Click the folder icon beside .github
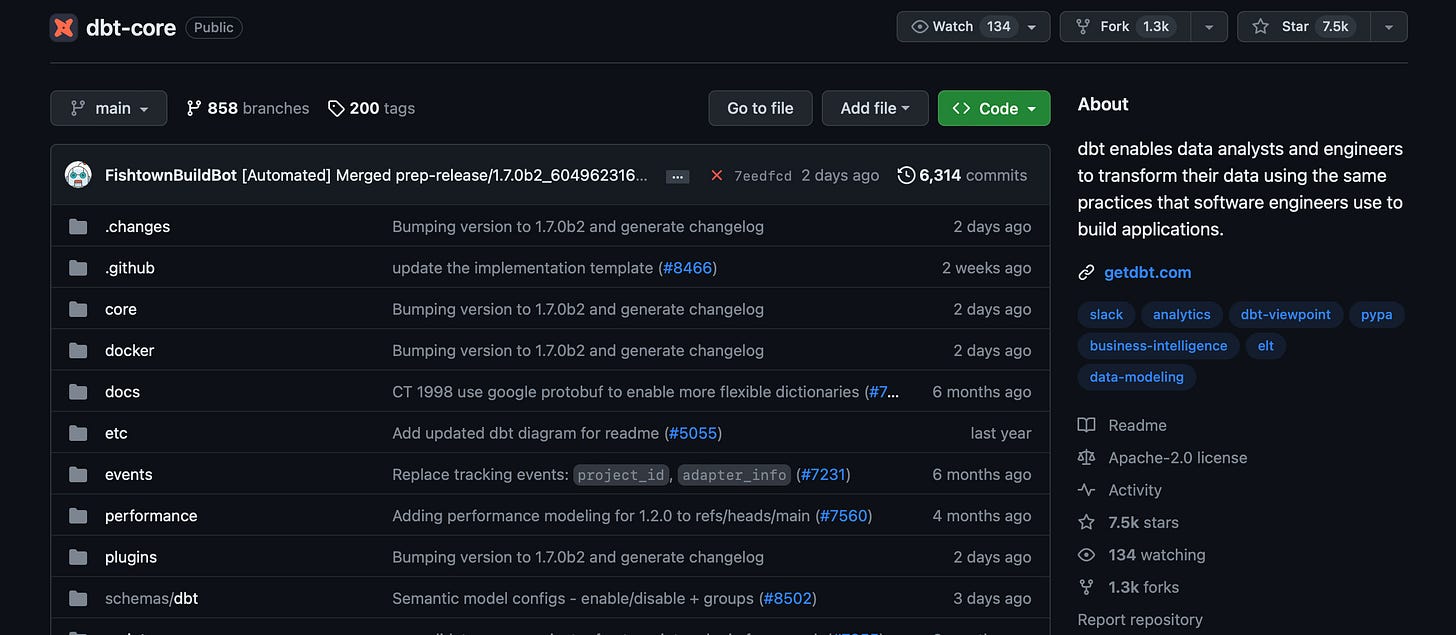The width and height of the screenshot is (1456, 635). coord(78,268)
